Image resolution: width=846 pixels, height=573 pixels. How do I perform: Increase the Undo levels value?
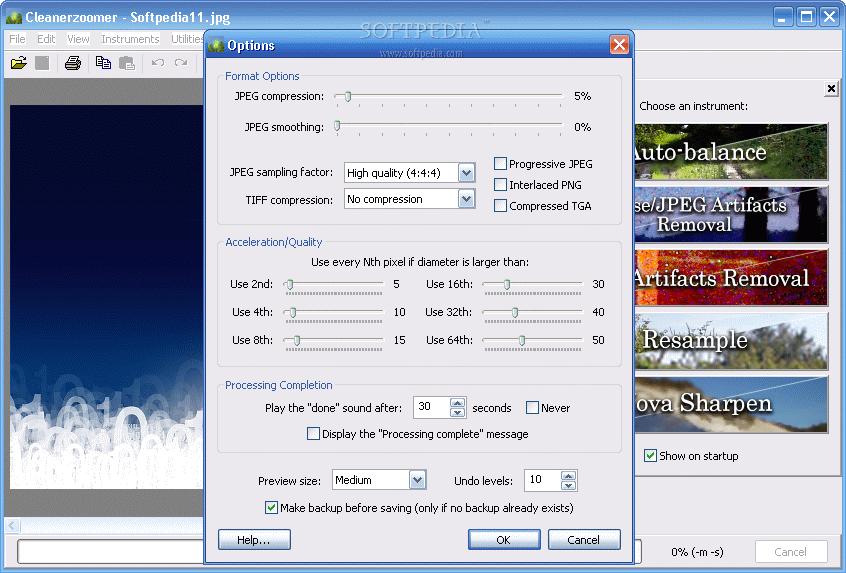tap(568, 475)
